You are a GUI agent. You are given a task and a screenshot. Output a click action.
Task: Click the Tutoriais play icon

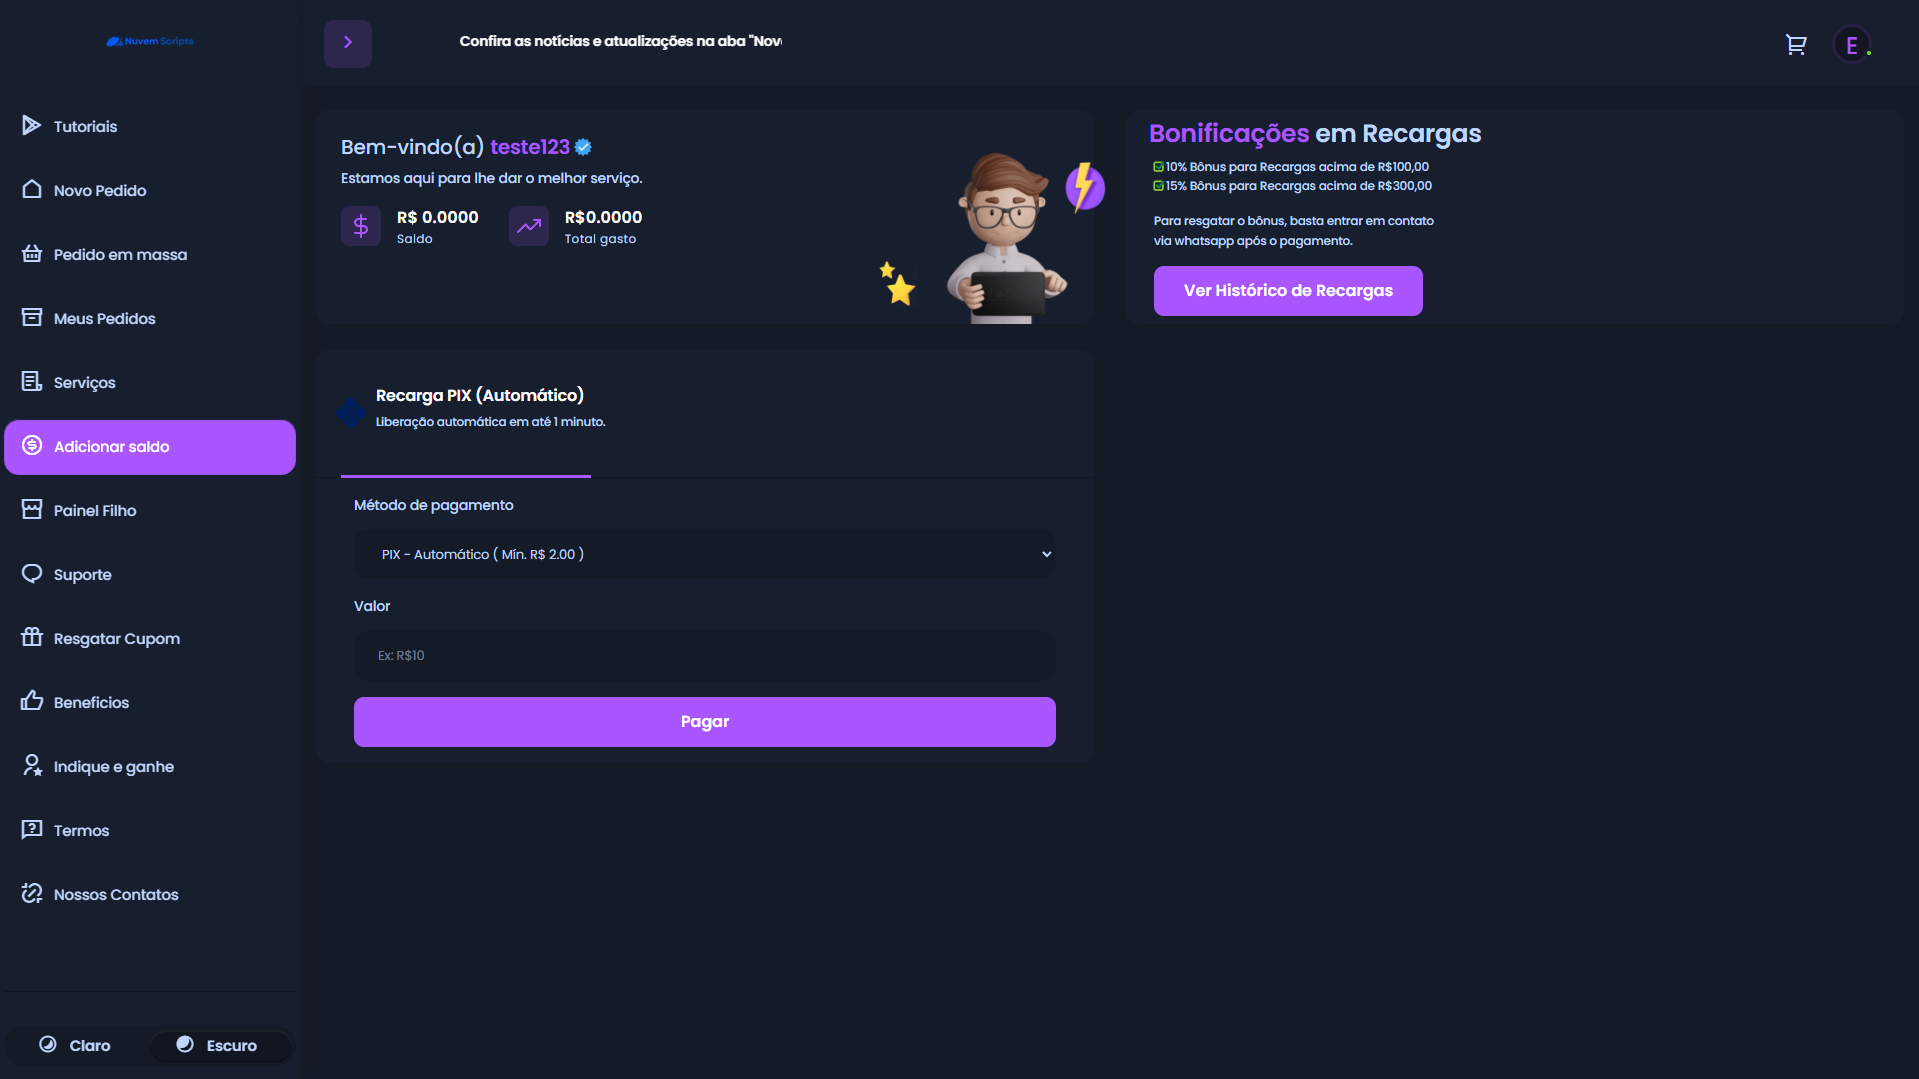click(x=32, y=125)
